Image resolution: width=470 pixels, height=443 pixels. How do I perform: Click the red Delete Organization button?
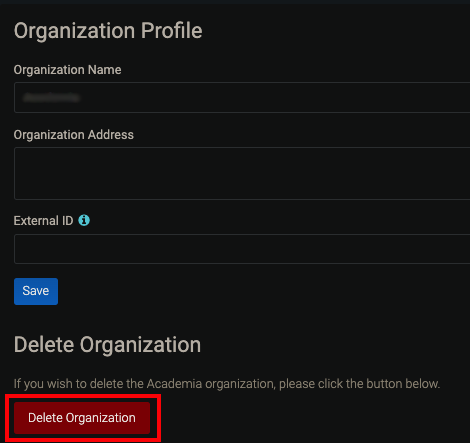click(x=82, y=418)
